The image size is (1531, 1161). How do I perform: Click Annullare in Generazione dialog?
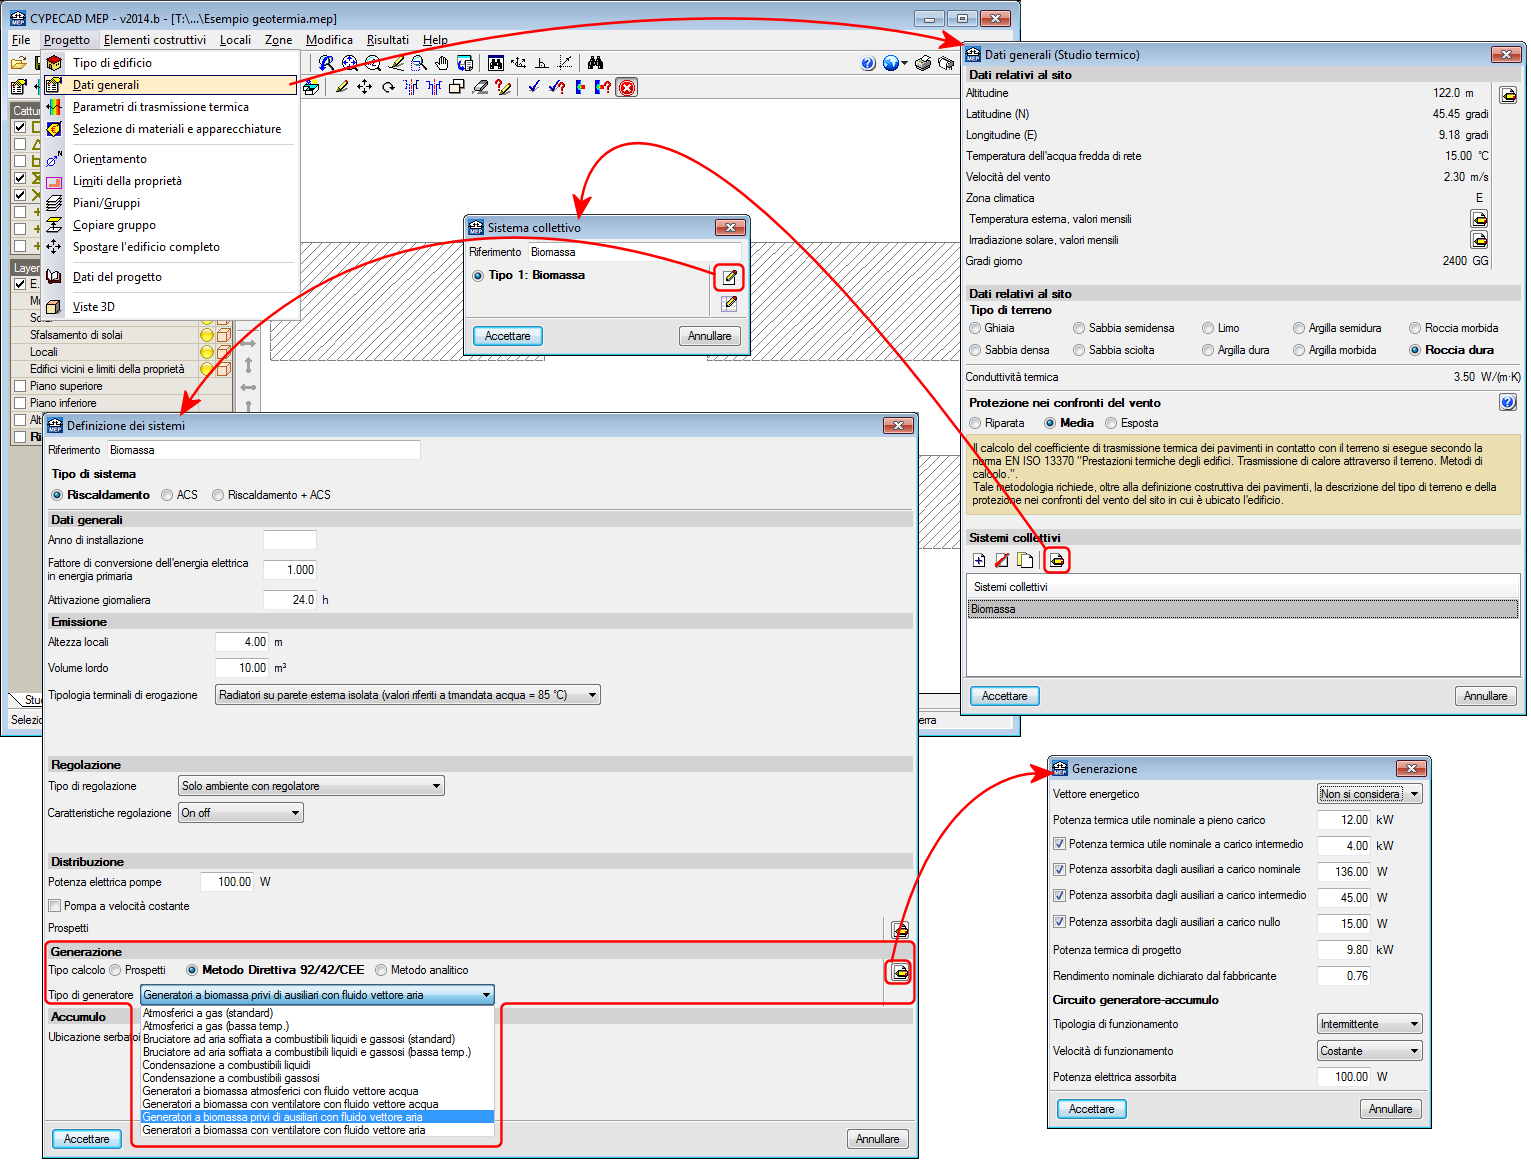[x=1391, y=1109]
